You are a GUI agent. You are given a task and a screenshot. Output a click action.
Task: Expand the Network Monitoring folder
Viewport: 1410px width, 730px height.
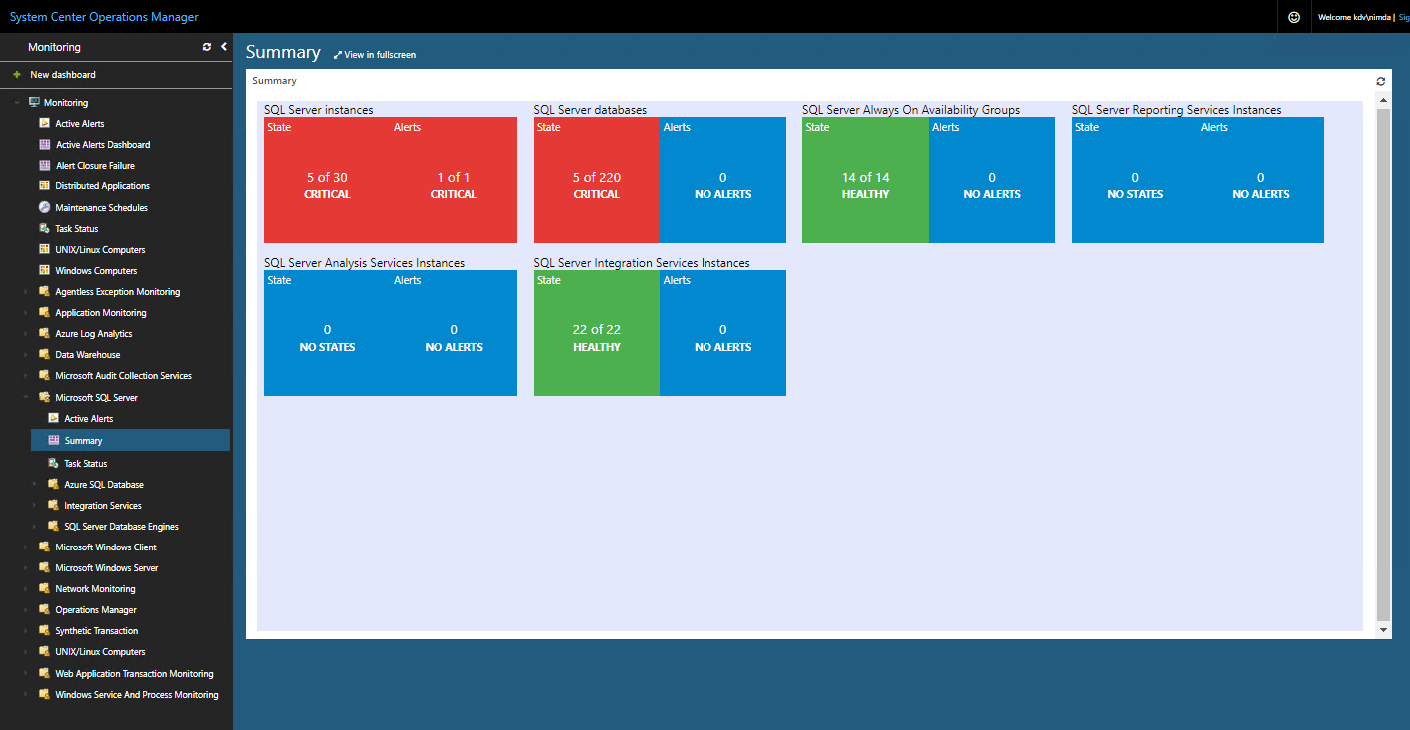[x=27, y=589]
